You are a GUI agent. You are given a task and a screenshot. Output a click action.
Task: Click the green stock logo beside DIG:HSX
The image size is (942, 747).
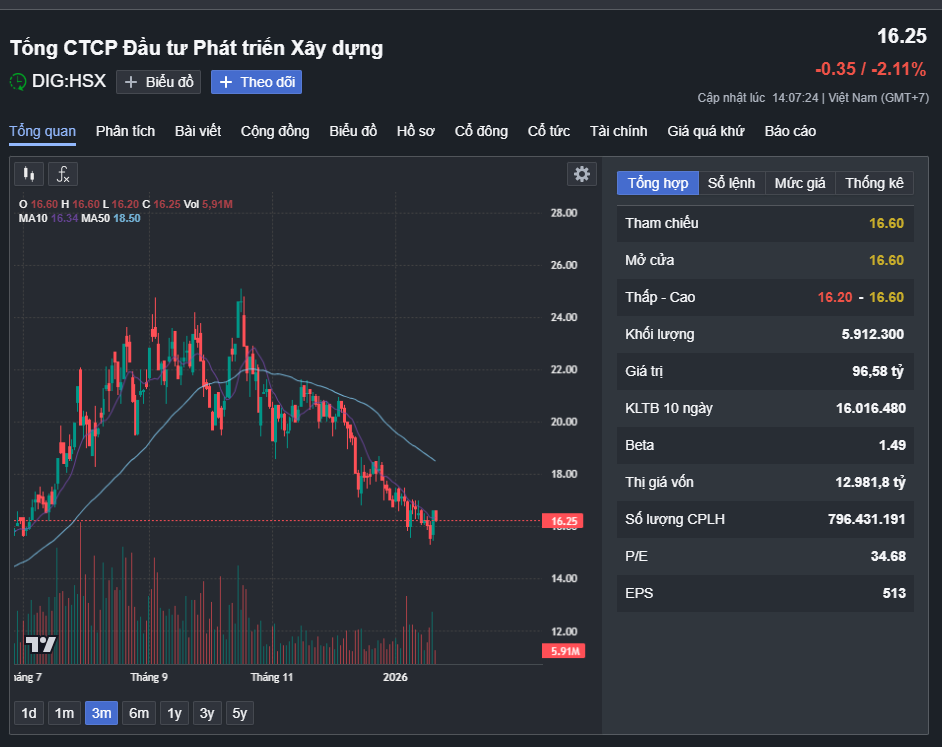tap(16, 82)
